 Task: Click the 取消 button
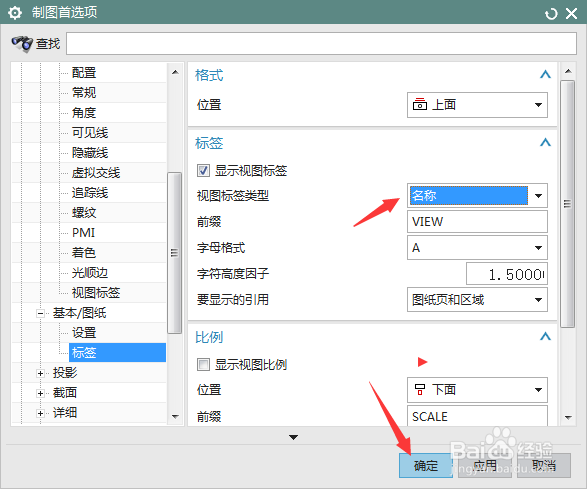click(544, 465)
